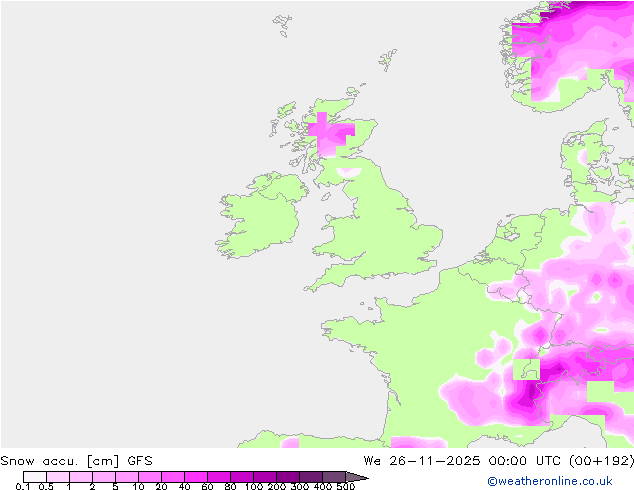Click the over-500 arrow end of the legend

point(356,477)
